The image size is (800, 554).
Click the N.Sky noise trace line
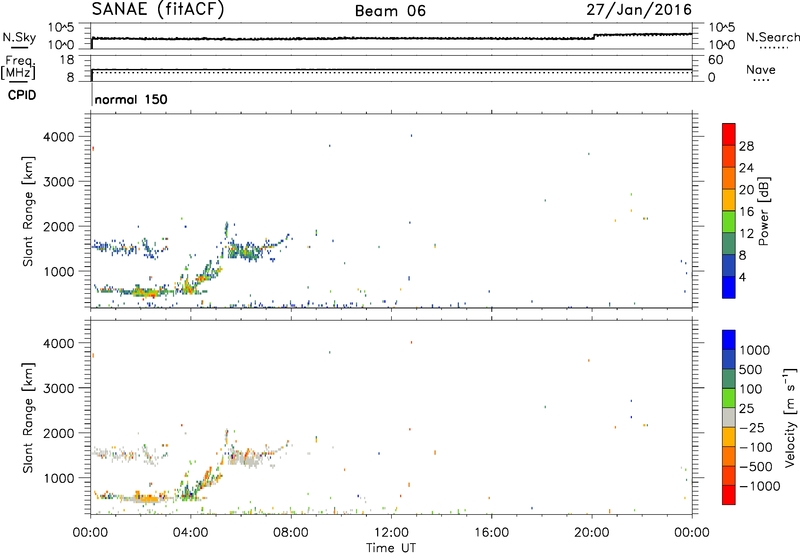click(x=391, y=38)
